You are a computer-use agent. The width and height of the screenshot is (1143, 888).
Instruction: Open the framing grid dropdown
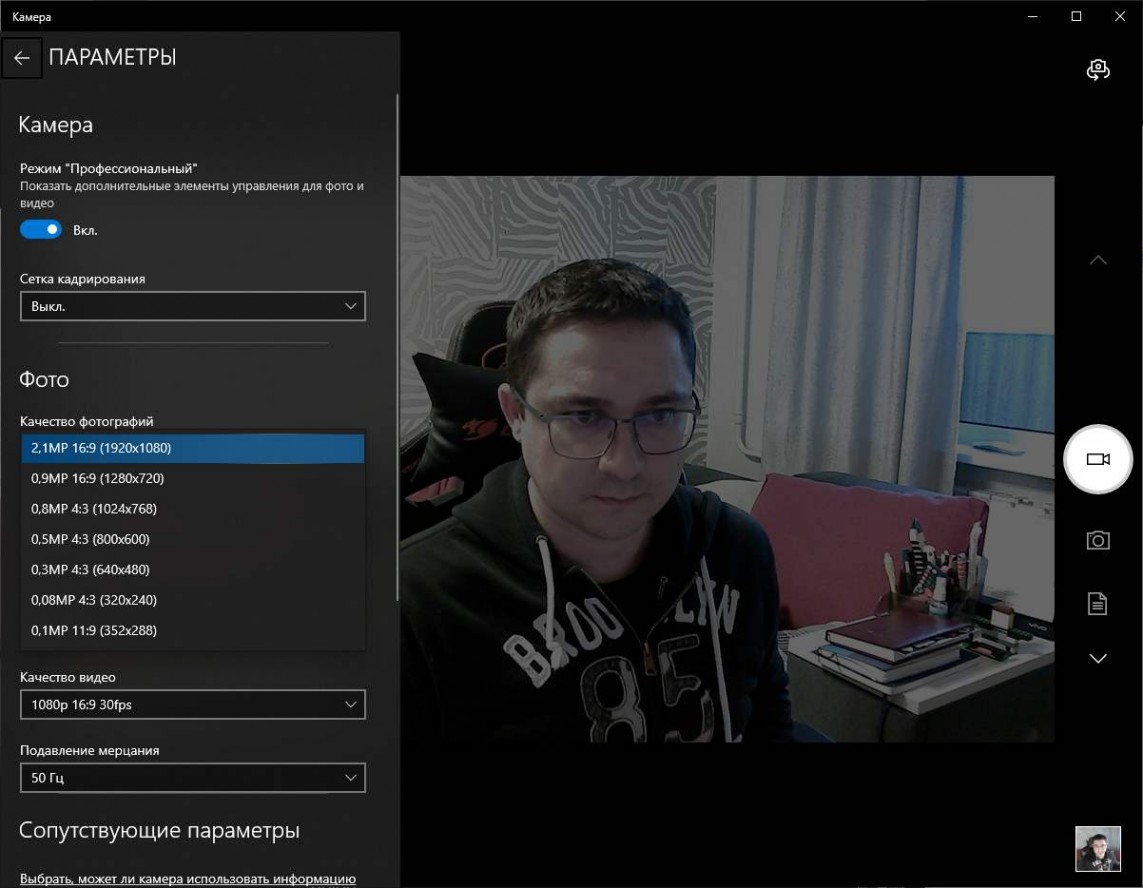point(192,306)
